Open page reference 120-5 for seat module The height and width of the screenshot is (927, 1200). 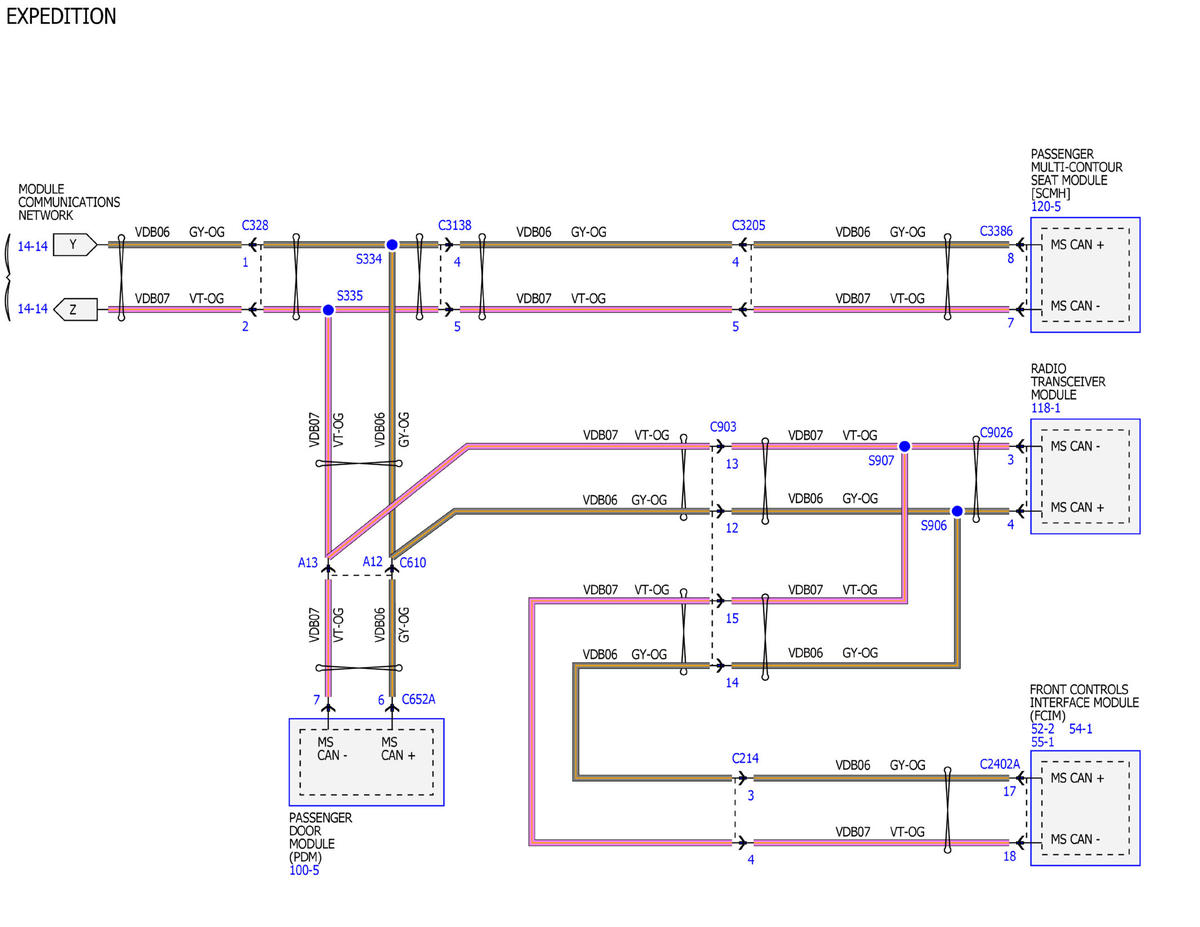pyautogui.click(x=1046, y=207)
